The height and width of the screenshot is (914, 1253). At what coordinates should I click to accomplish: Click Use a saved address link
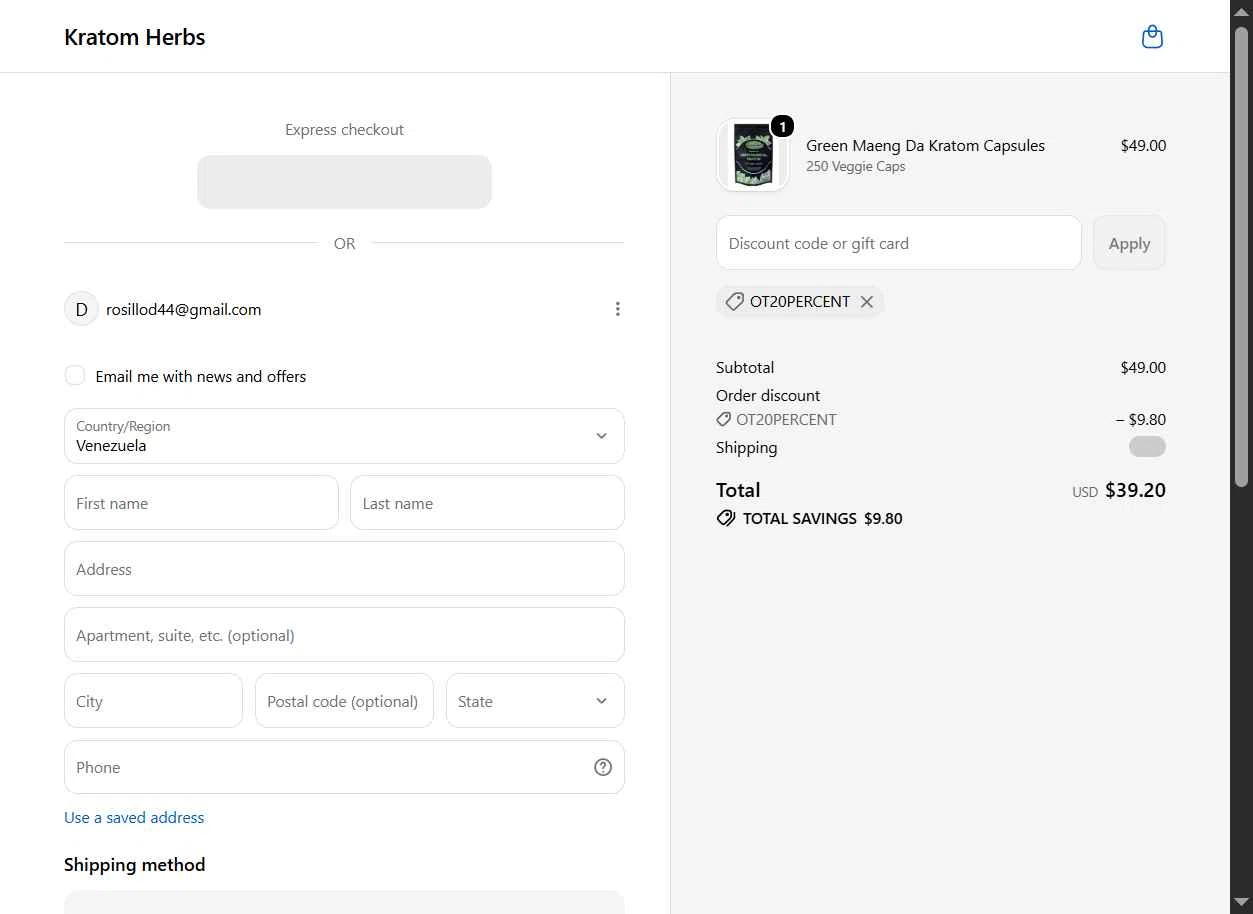tap(134, 817)
